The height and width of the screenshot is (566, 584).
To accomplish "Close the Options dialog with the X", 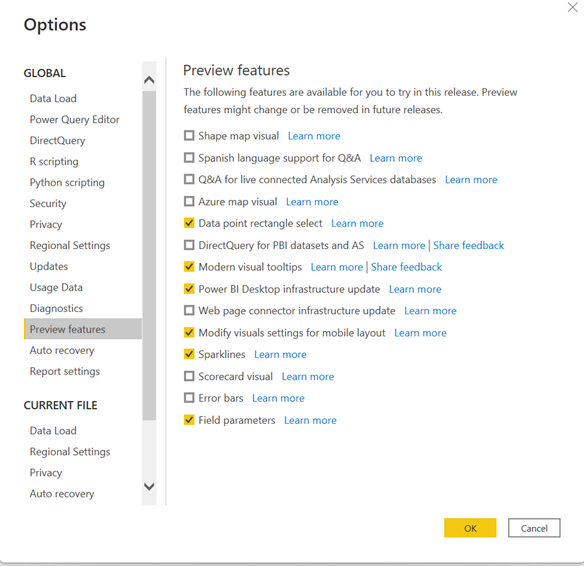I will 572,7.
